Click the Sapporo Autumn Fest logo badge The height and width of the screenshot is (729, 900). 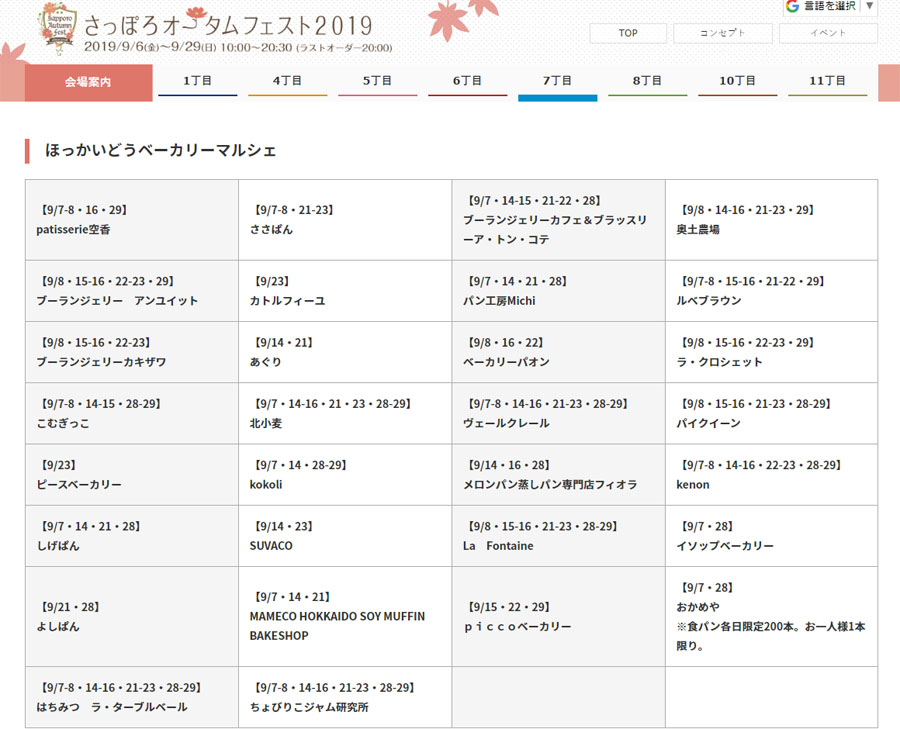coord(57,28)
